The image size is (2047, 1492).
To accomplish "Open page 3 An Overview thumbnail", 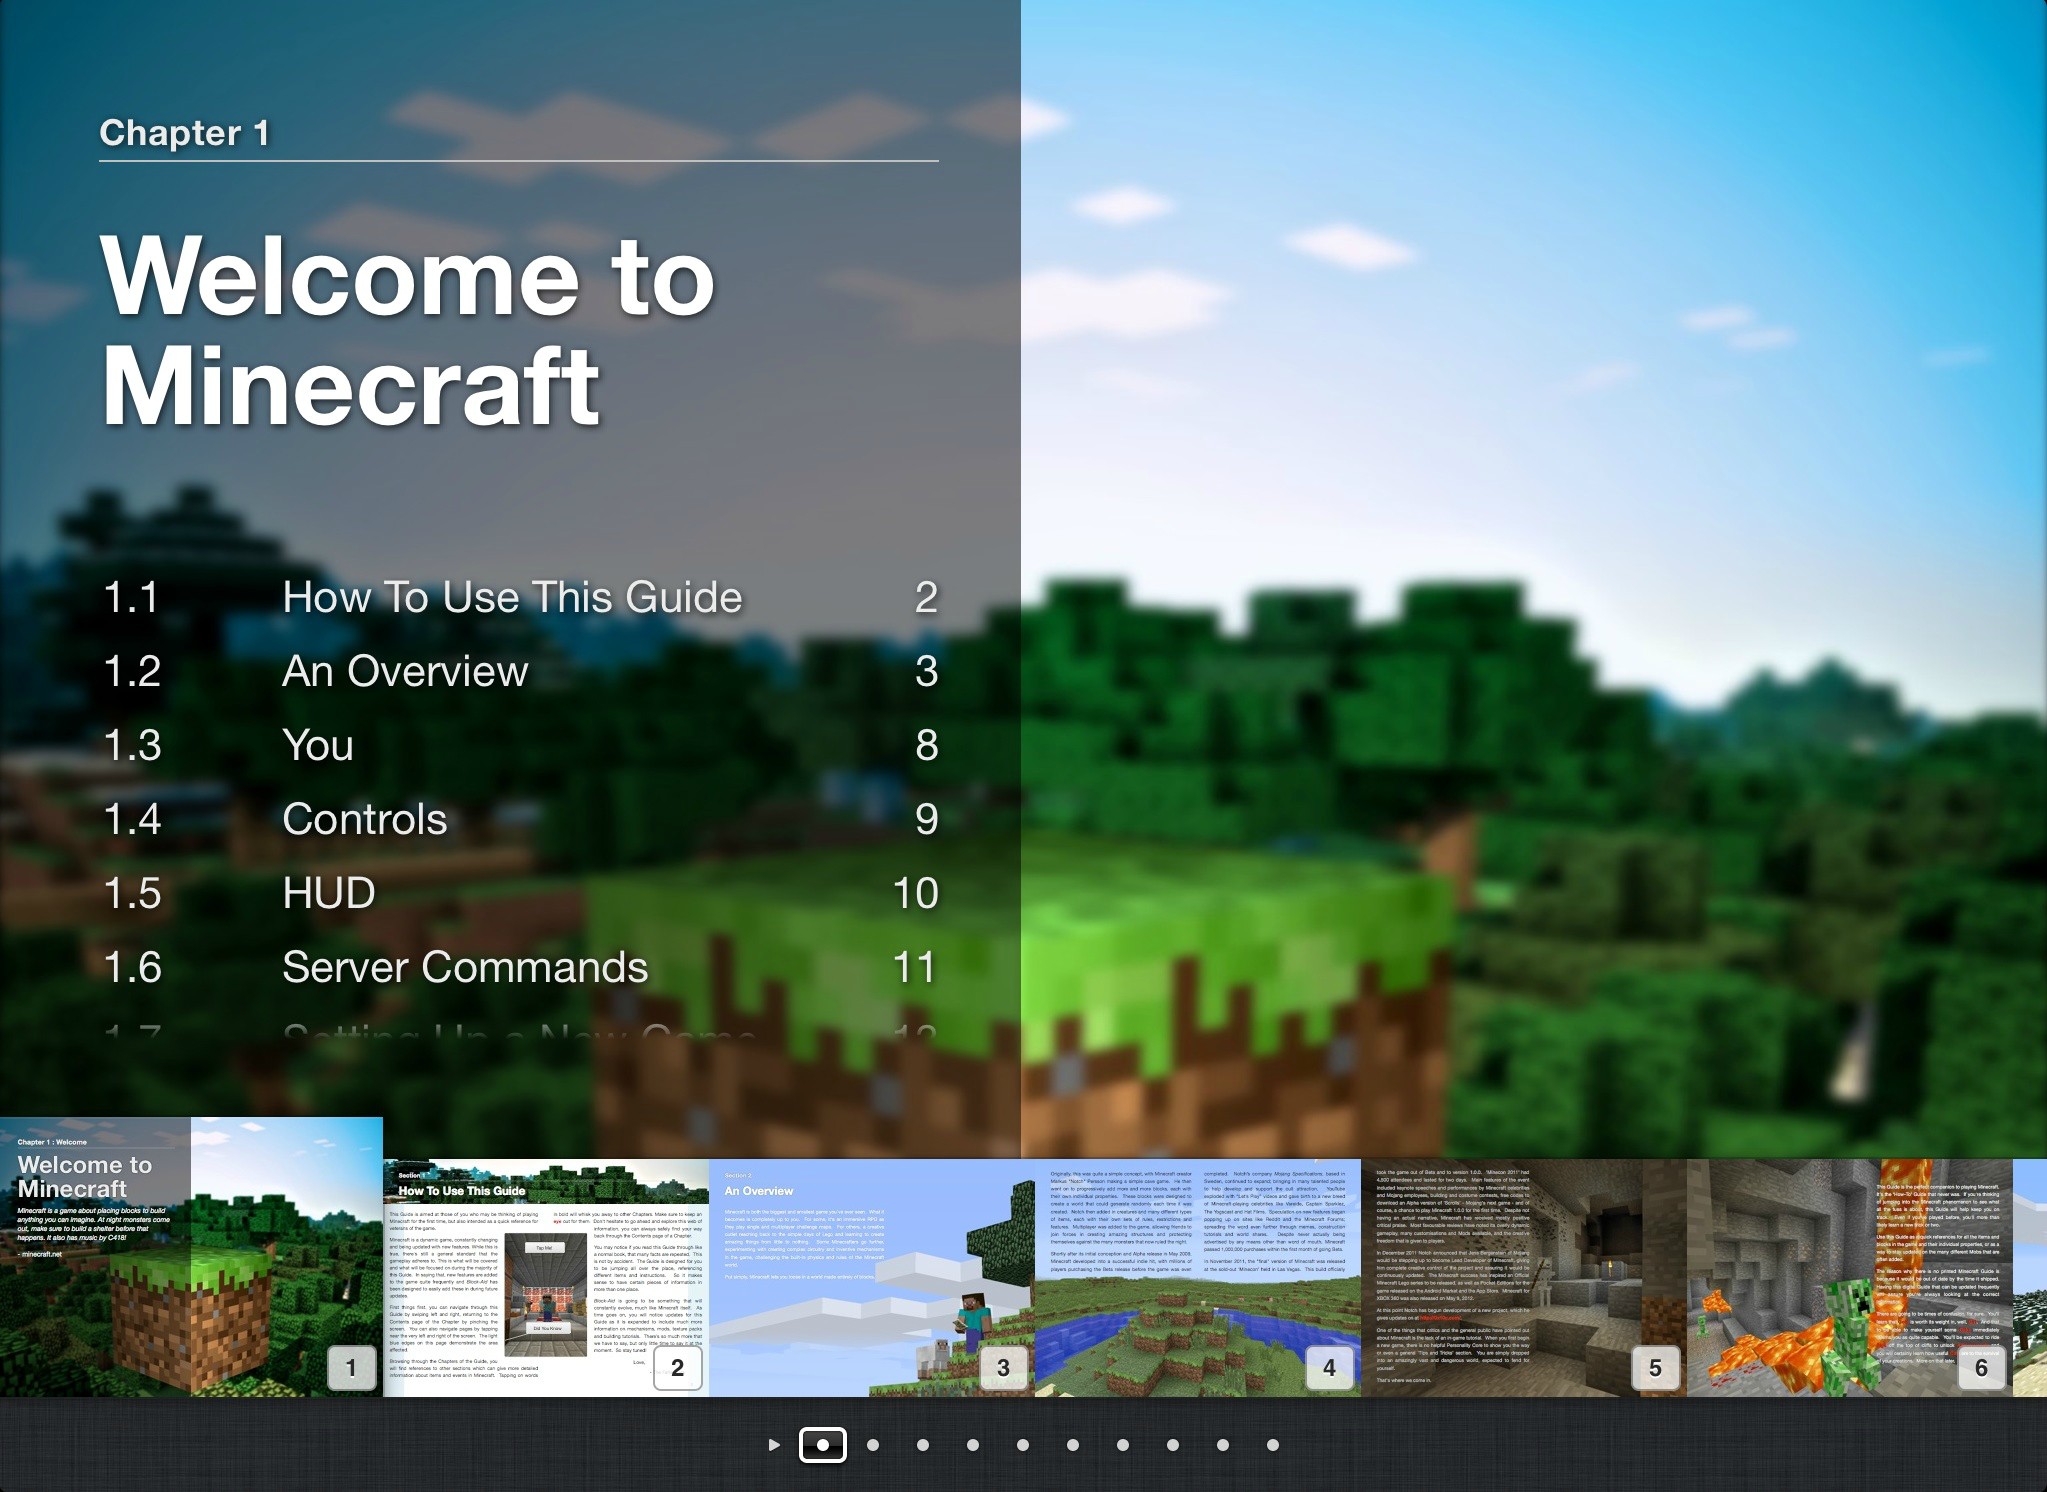I will pos(872,1277).
